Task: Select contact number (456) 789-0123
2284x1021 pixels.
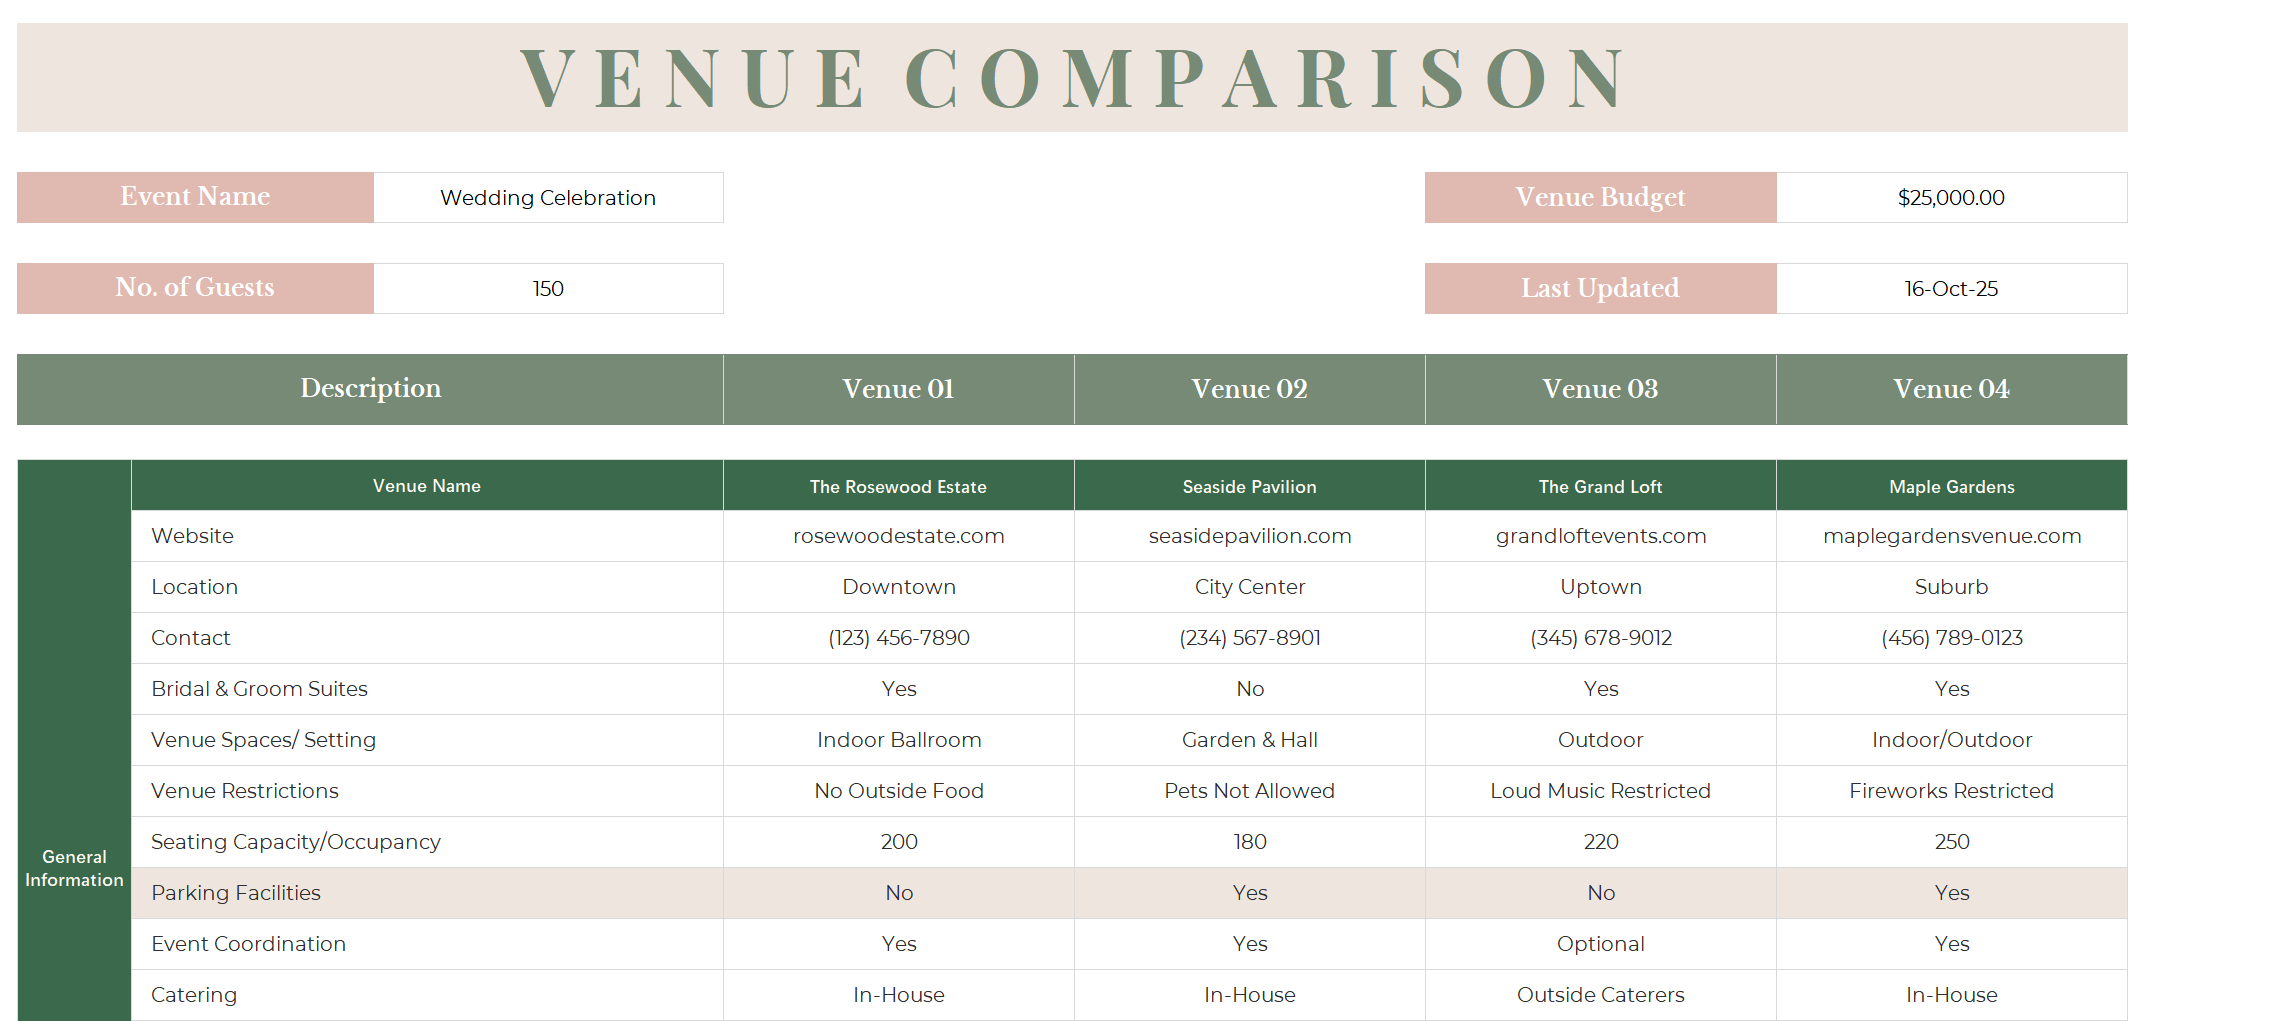Action: tap(1951, 638)
